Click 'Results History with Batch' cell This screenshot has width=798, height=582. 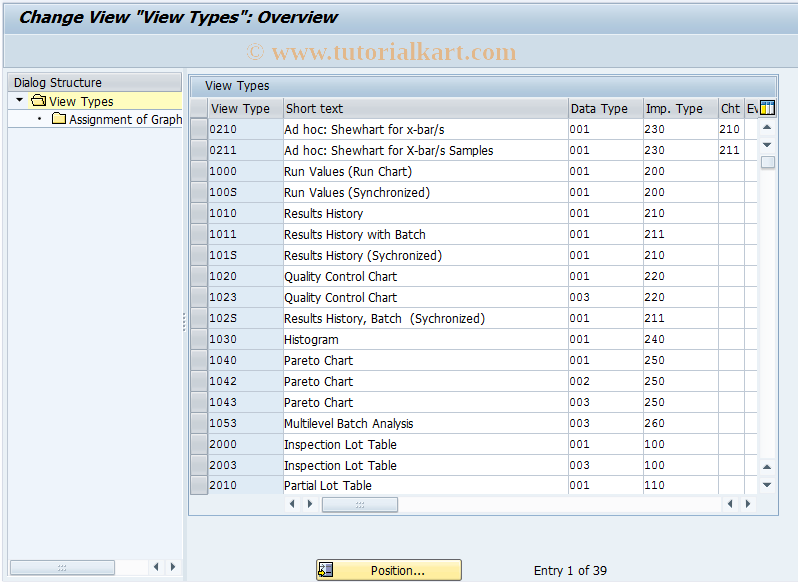point(425,234)
